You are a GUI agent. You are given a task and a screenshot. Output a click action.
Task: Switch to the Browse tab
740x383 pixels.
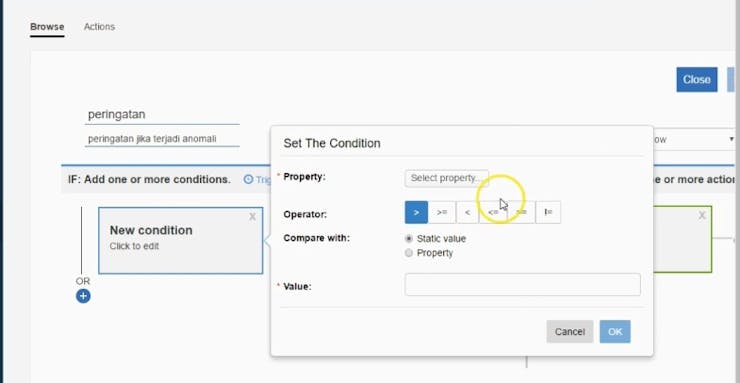(47, 27)
